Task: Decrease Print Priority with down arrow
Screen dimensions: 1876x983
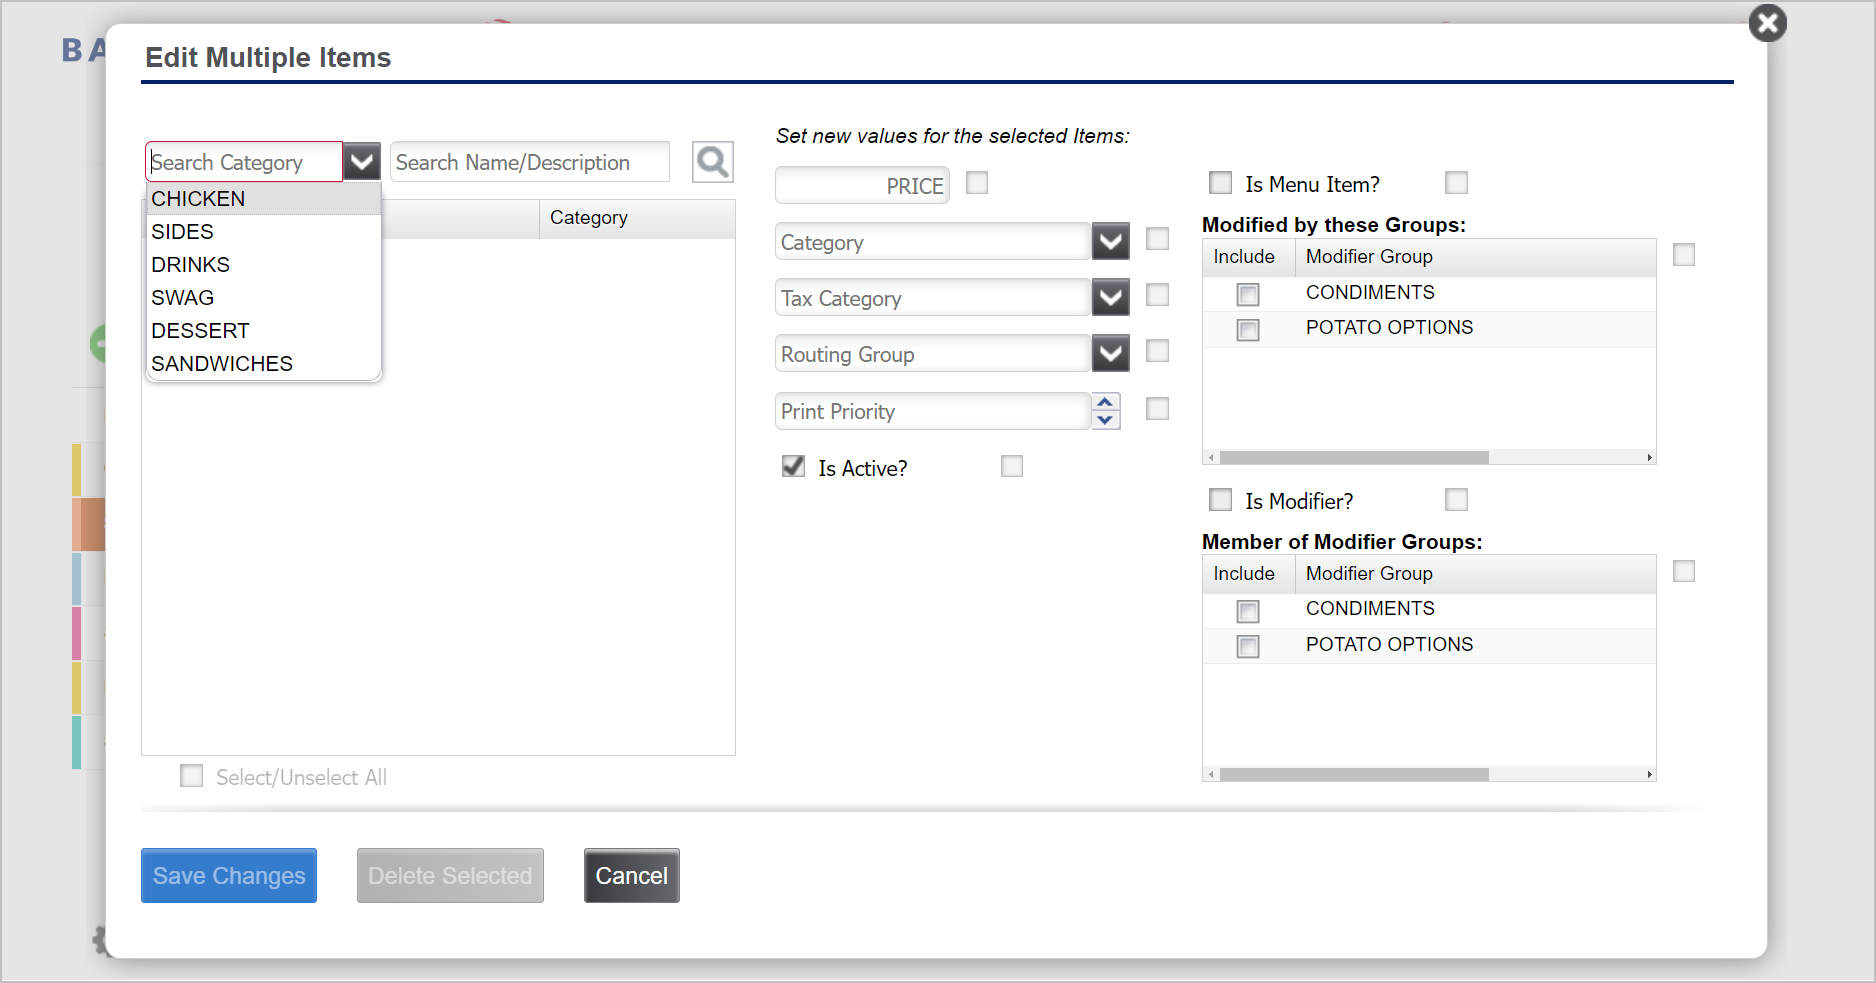Action: coord(1105,420)
